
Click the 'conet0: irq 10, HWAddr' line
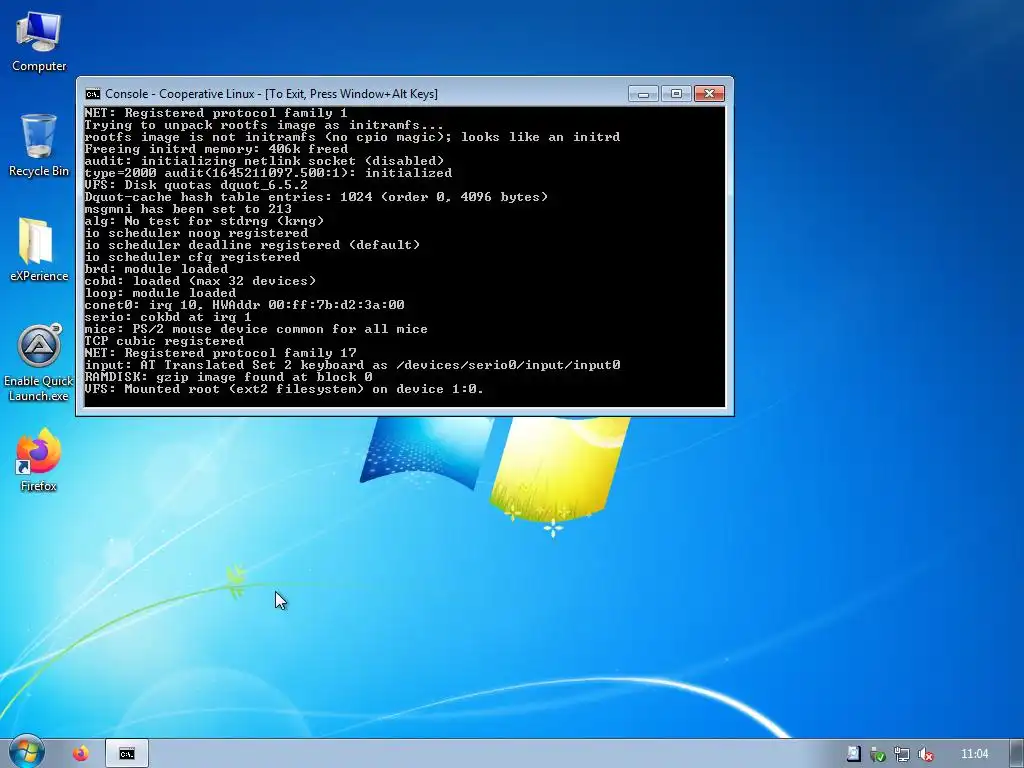[x=244, y=305]
